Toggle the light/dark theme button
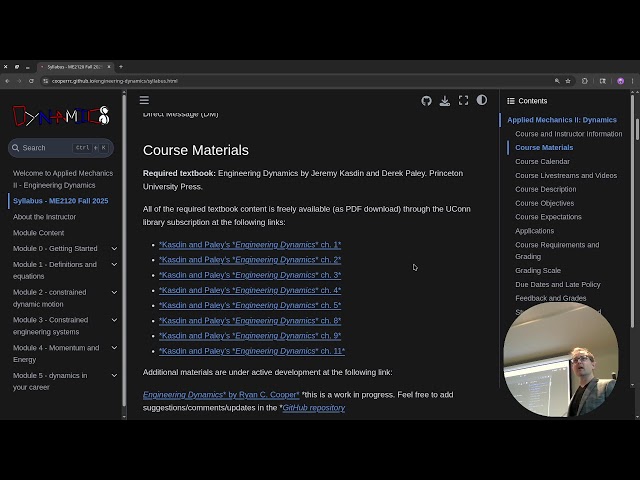This screenshot has height=480, width=640. coord(482,100)
